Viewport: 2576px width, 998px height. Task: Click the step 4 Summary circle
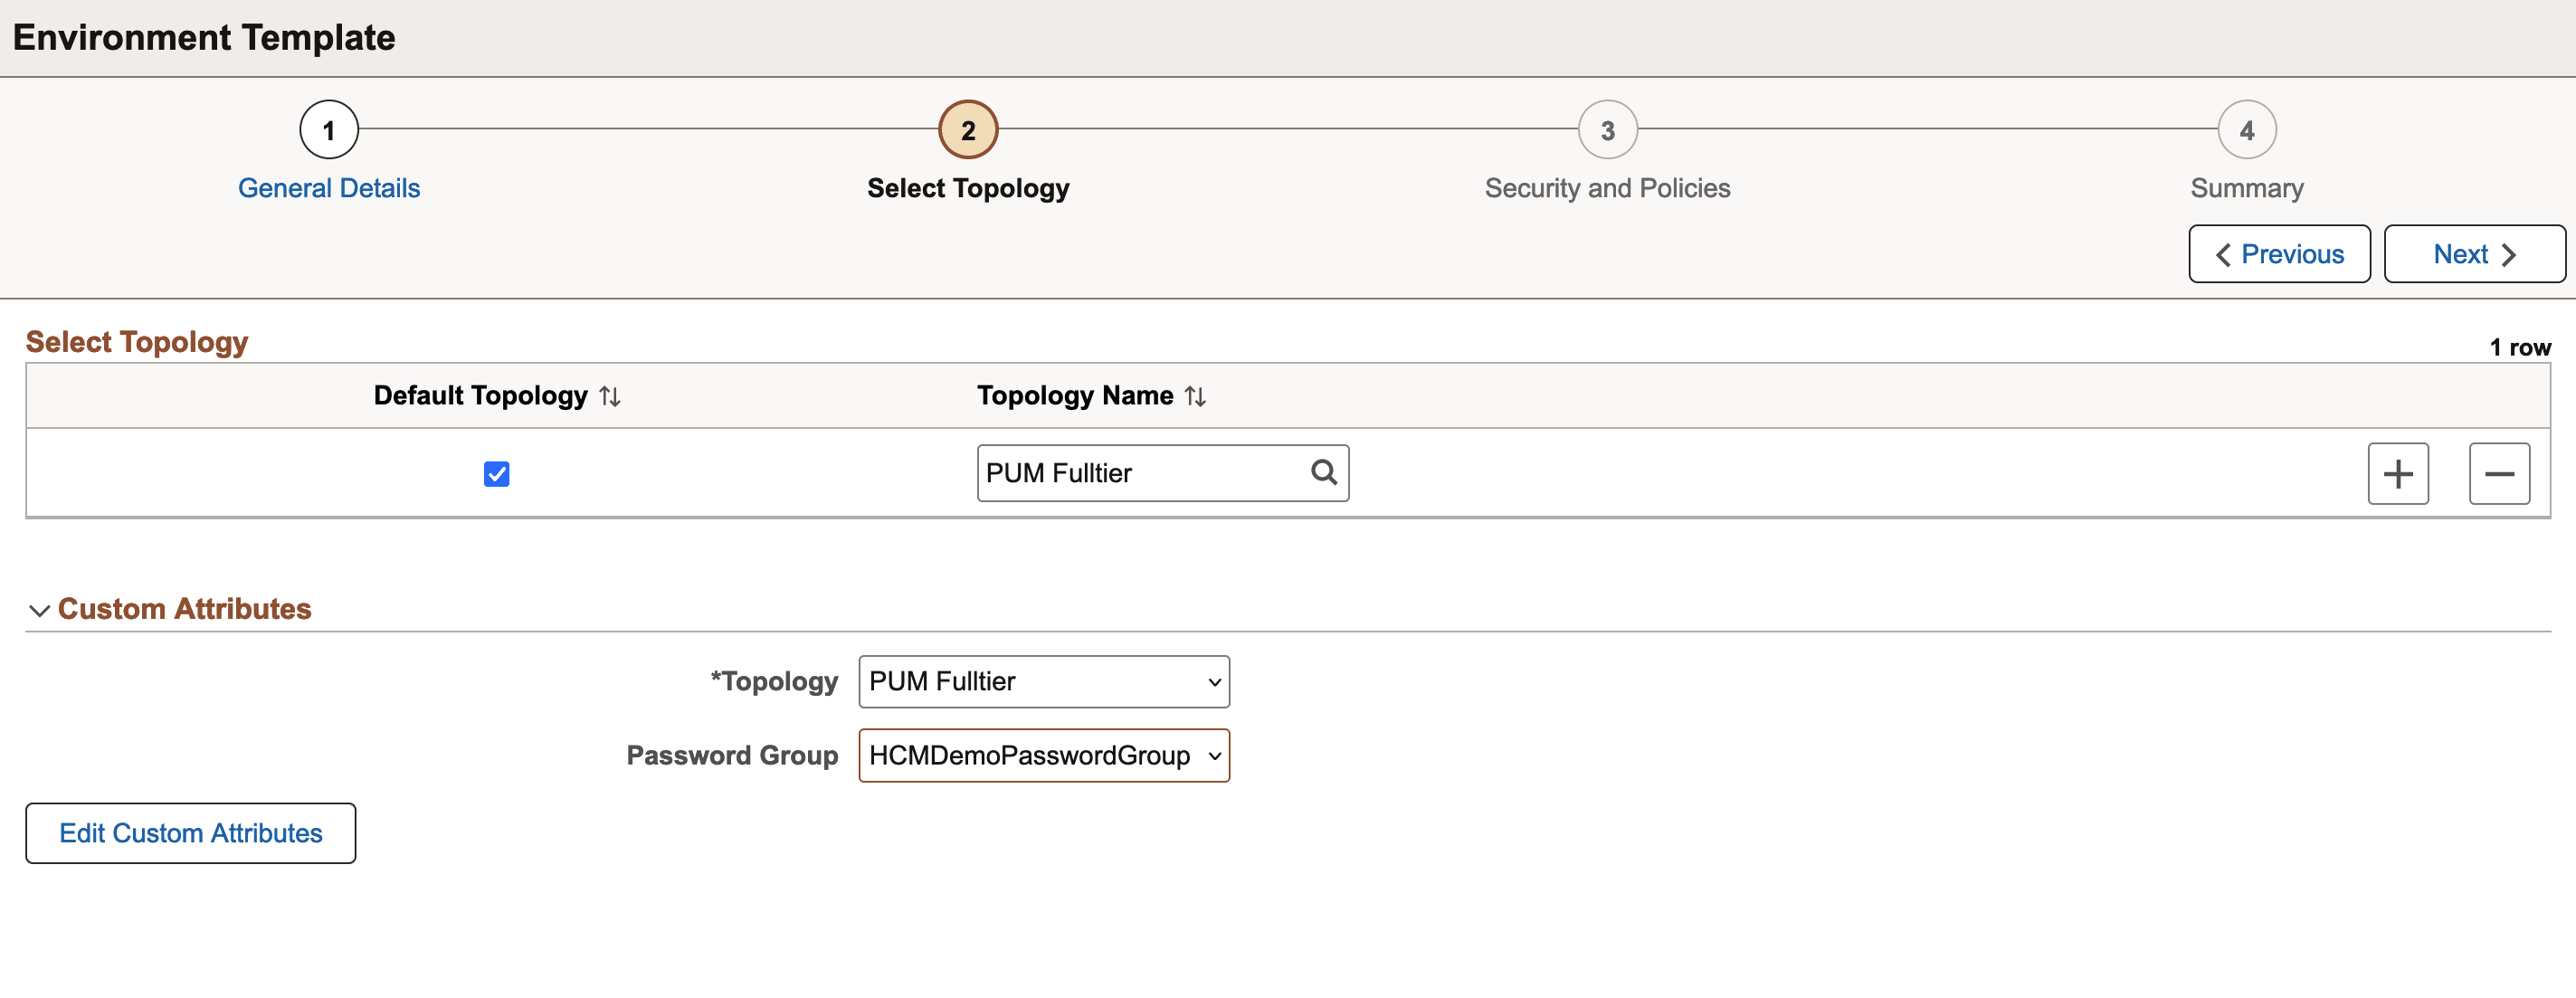2246,128
